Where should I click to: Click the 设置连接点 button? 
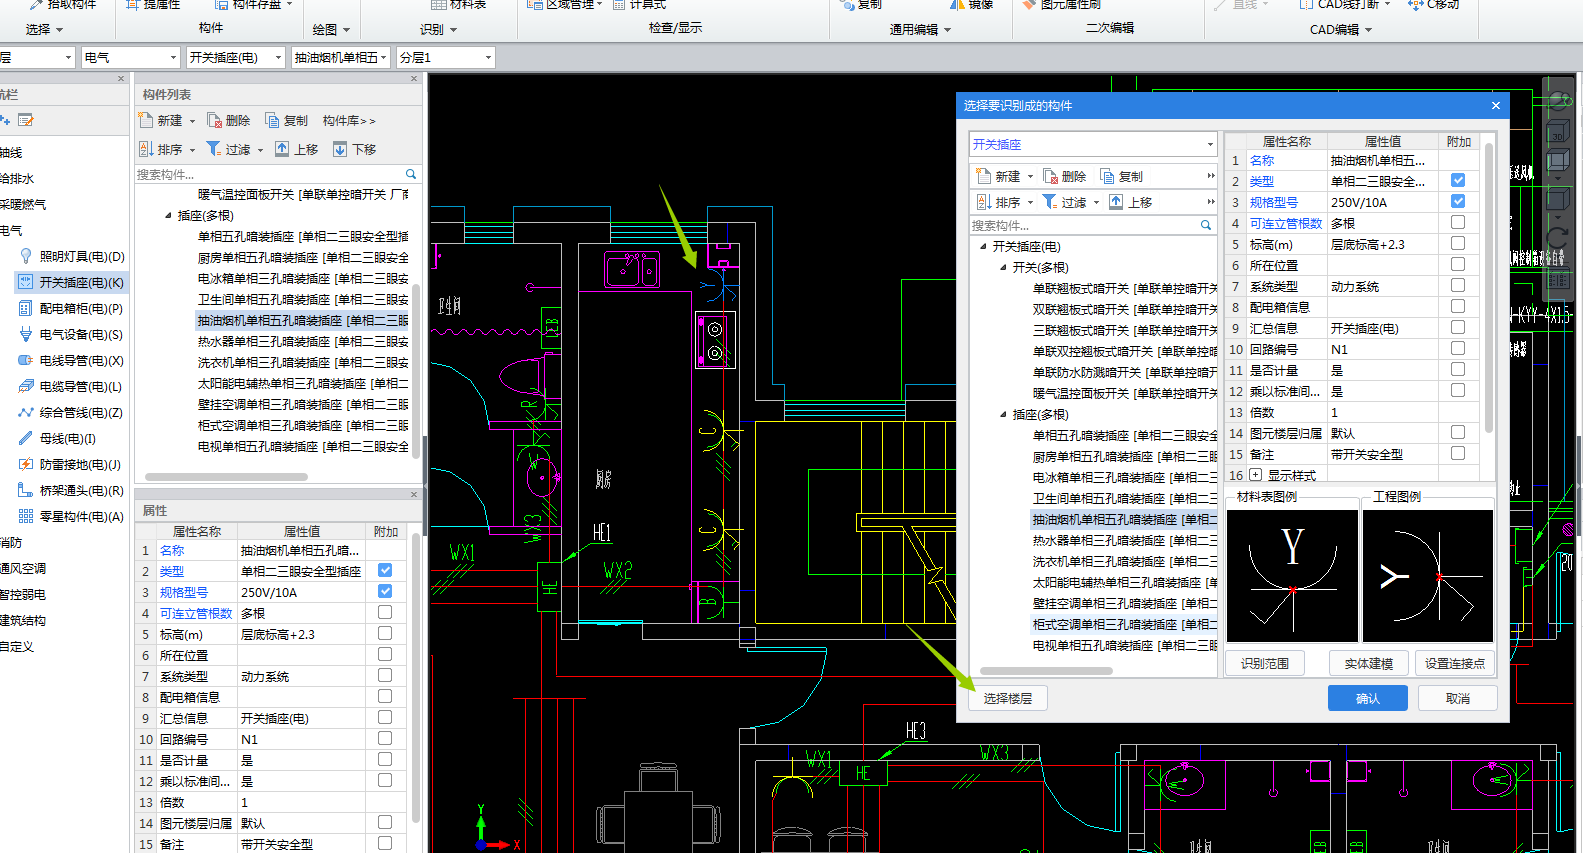click(1455, 663)
